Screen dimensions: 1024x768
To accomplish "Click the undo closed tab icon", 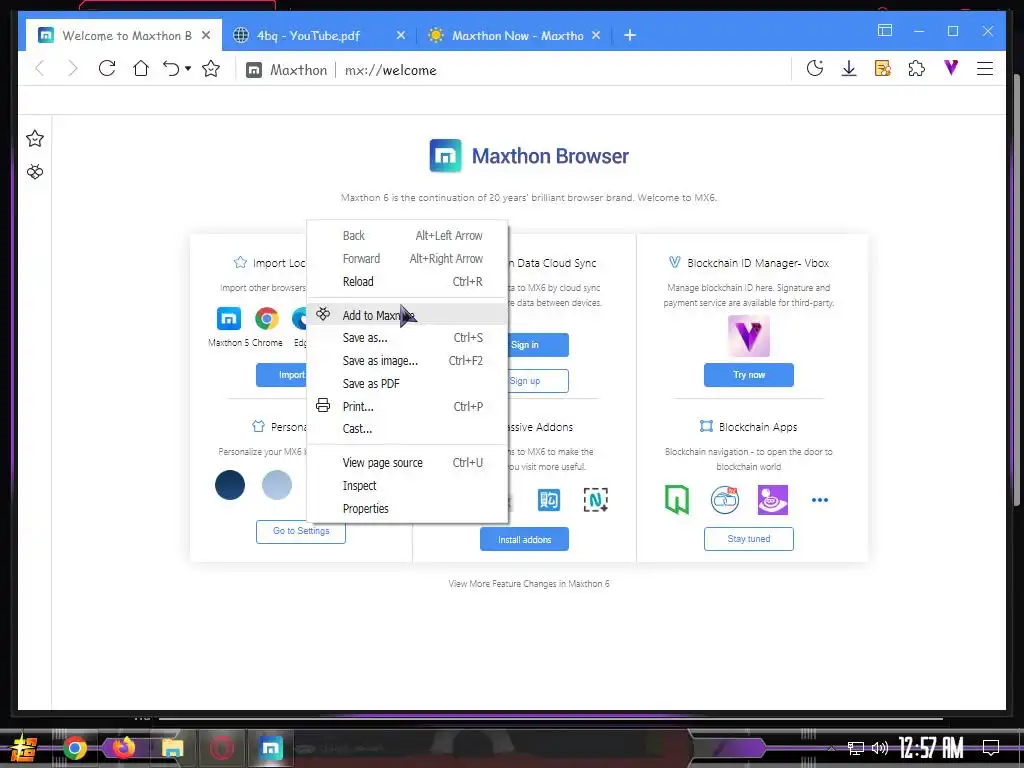I will point(171,68).
